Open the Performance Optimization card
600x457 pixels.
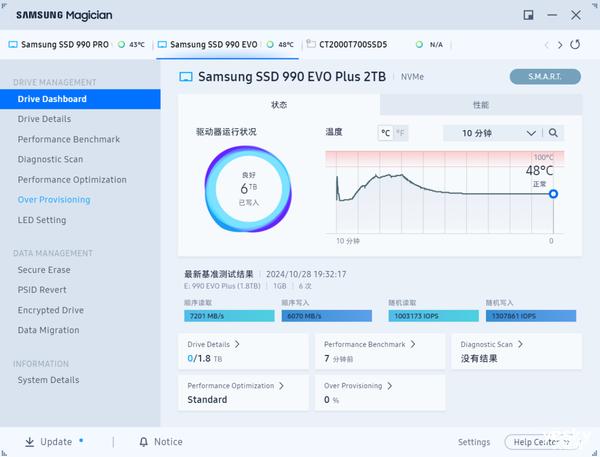[x=243, y=393]
